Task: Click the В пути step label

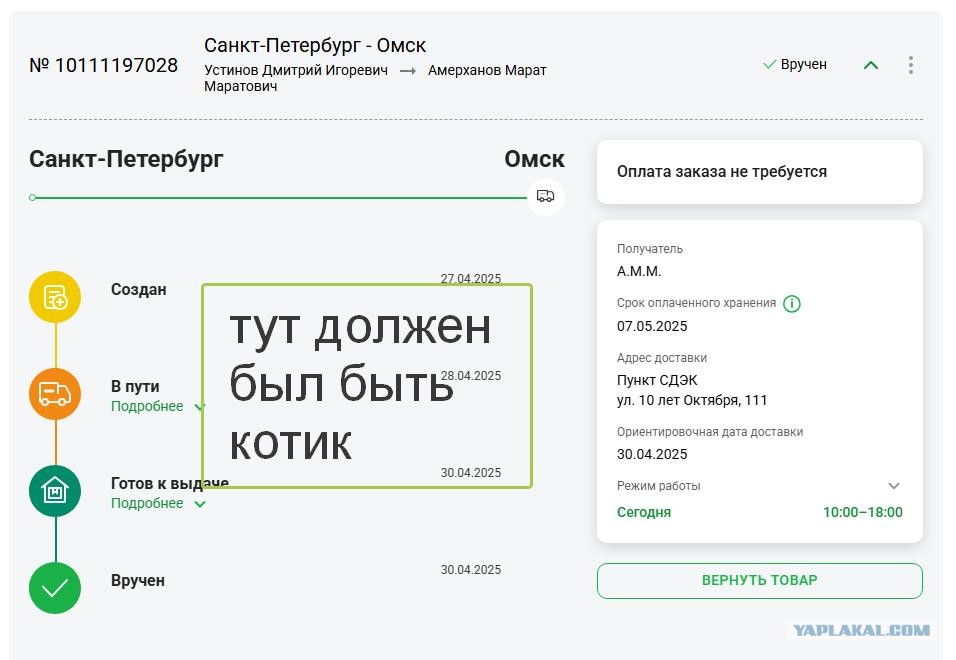Action: pyautogui.click(x=135, y=386)
